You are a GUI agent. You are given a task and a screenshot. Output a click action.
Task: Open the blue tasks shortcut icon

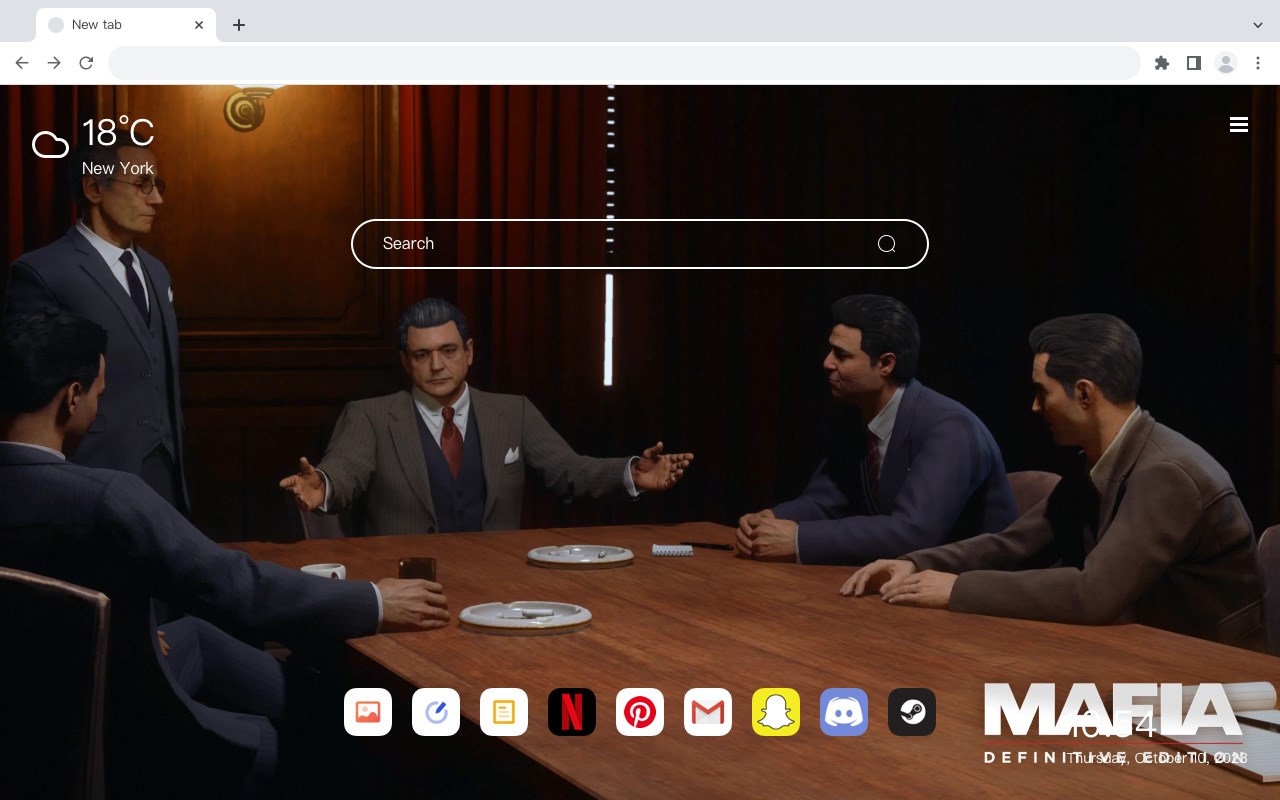[436, 712]
